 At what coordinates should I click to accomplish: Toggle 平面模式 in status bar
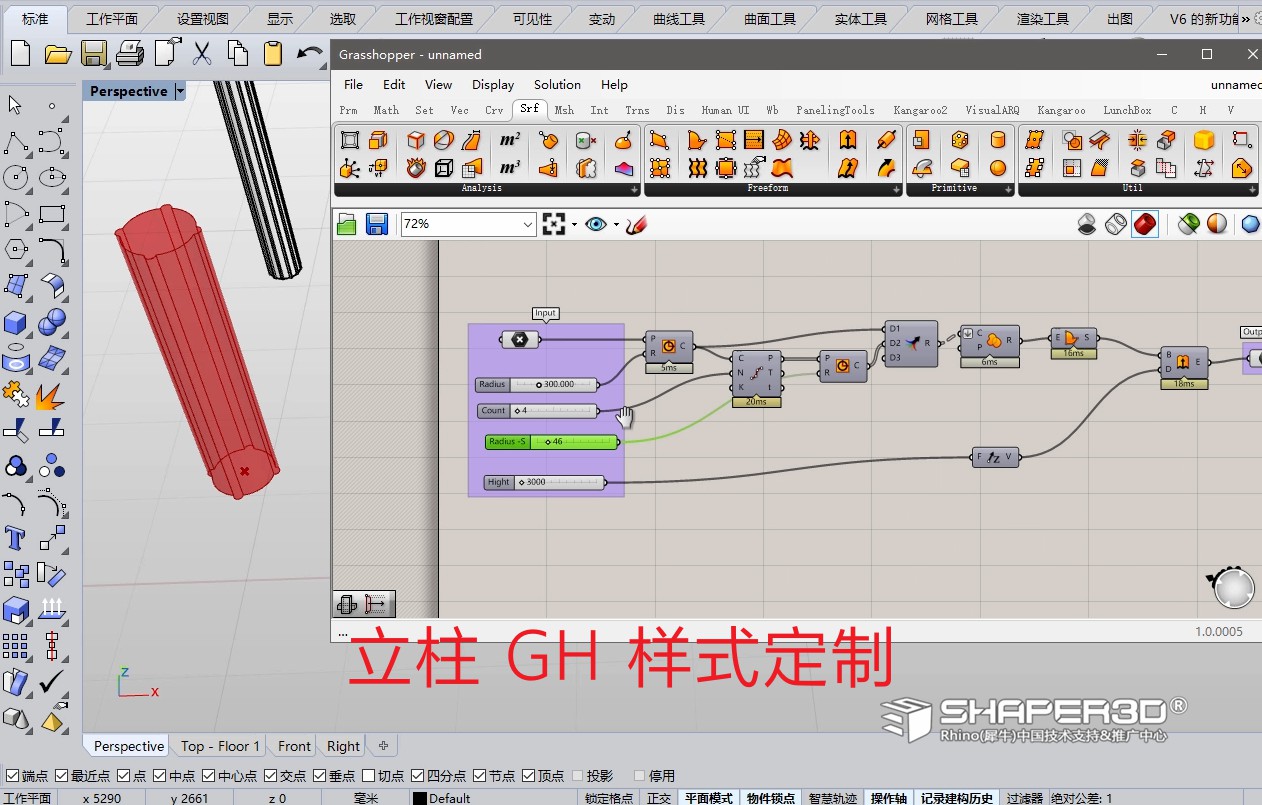pos(709,798)
